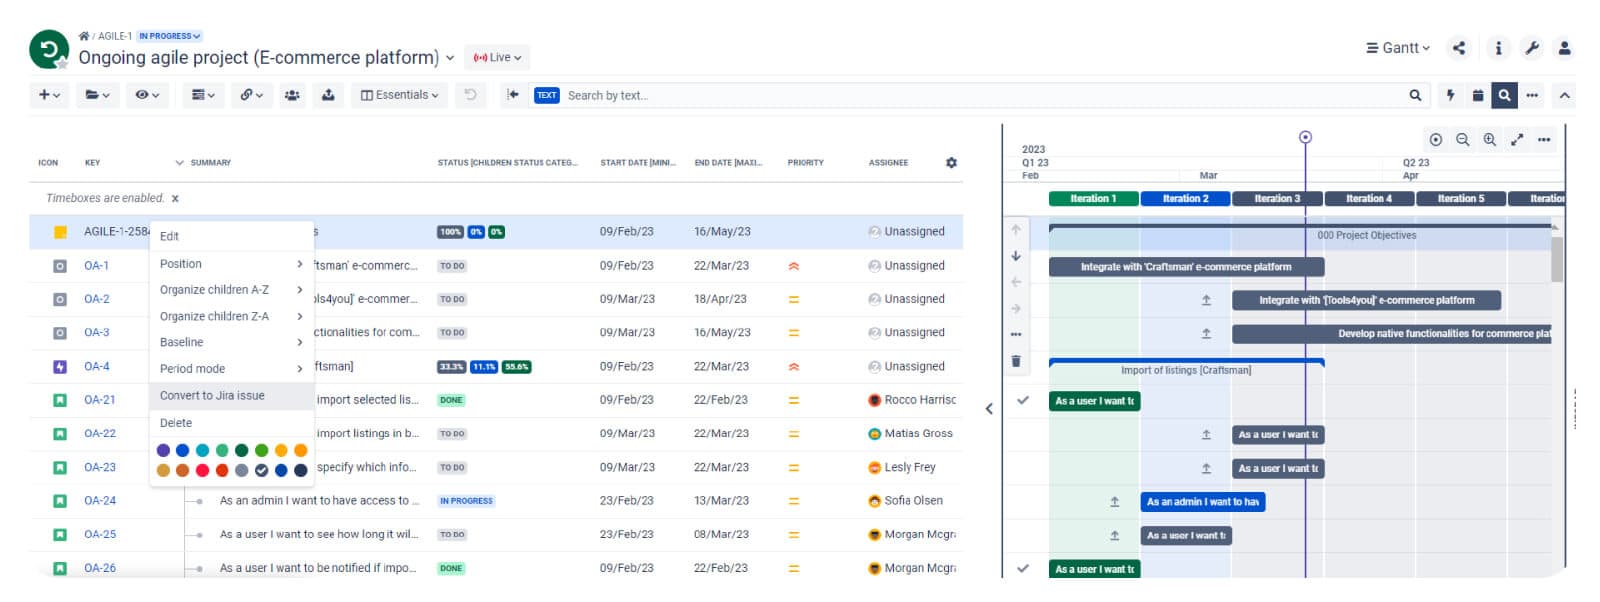Click the AGILE-1 breadcrumb link
The height and width of the screenshot is (602, 1600).
pos(114,36)
